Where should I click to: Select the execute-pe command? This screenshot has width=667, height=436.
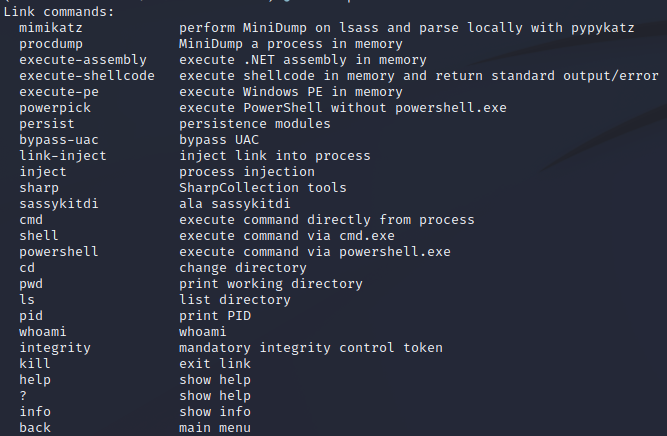coord(59,92)
